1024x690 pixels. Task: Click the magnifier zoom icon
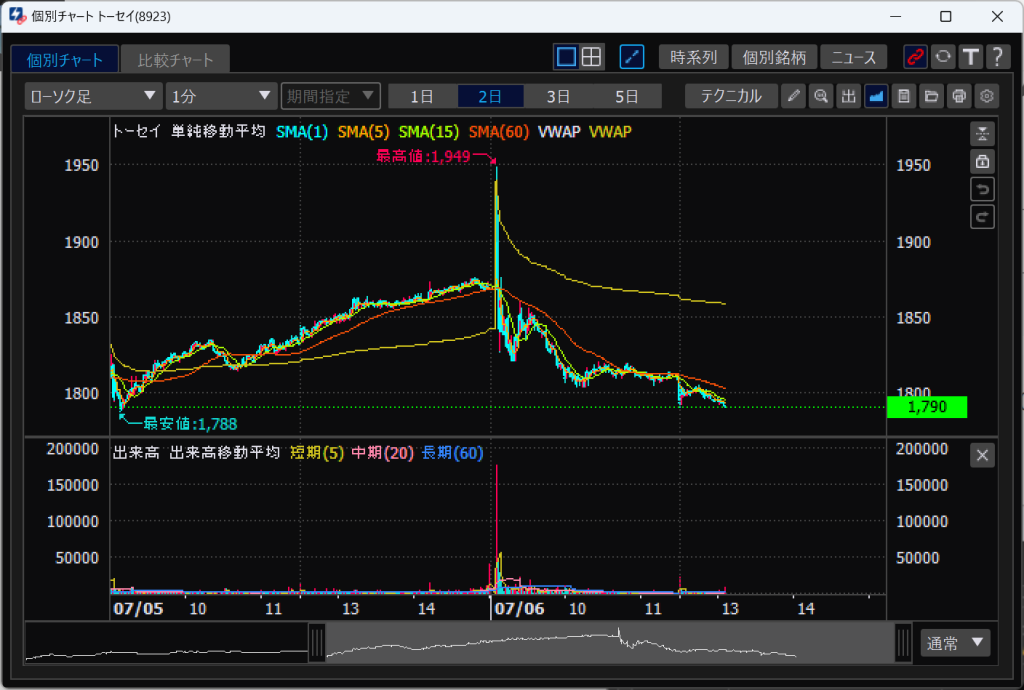click(x=821, y=96)
